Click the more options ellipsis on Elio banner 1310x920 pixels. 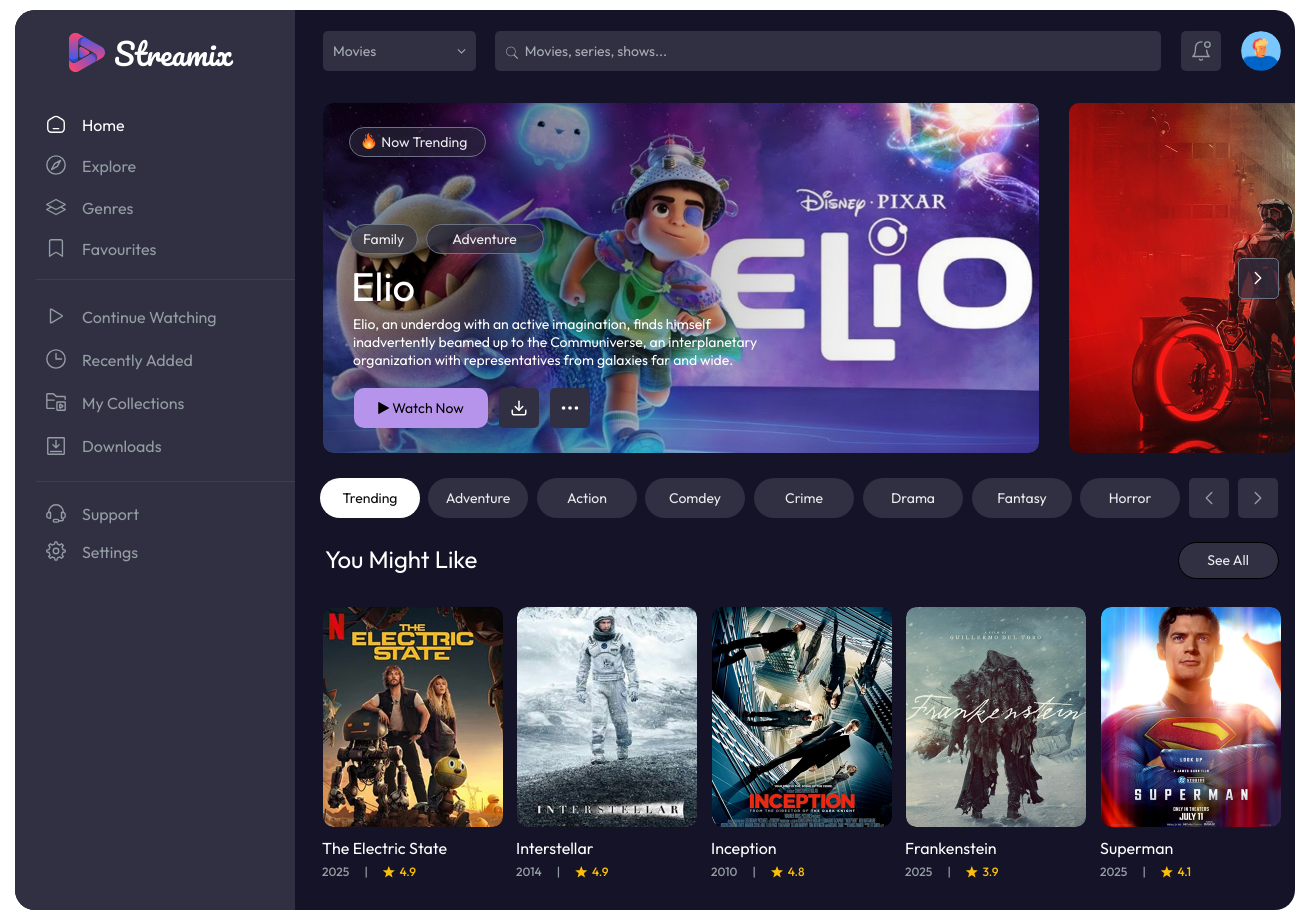(569, 408)
